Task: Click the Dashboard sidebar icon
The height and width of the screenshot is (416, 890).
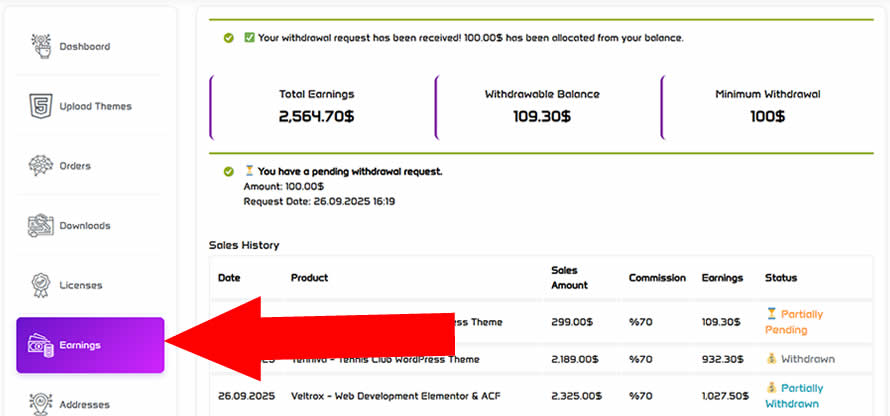Action: coord(41,46)
